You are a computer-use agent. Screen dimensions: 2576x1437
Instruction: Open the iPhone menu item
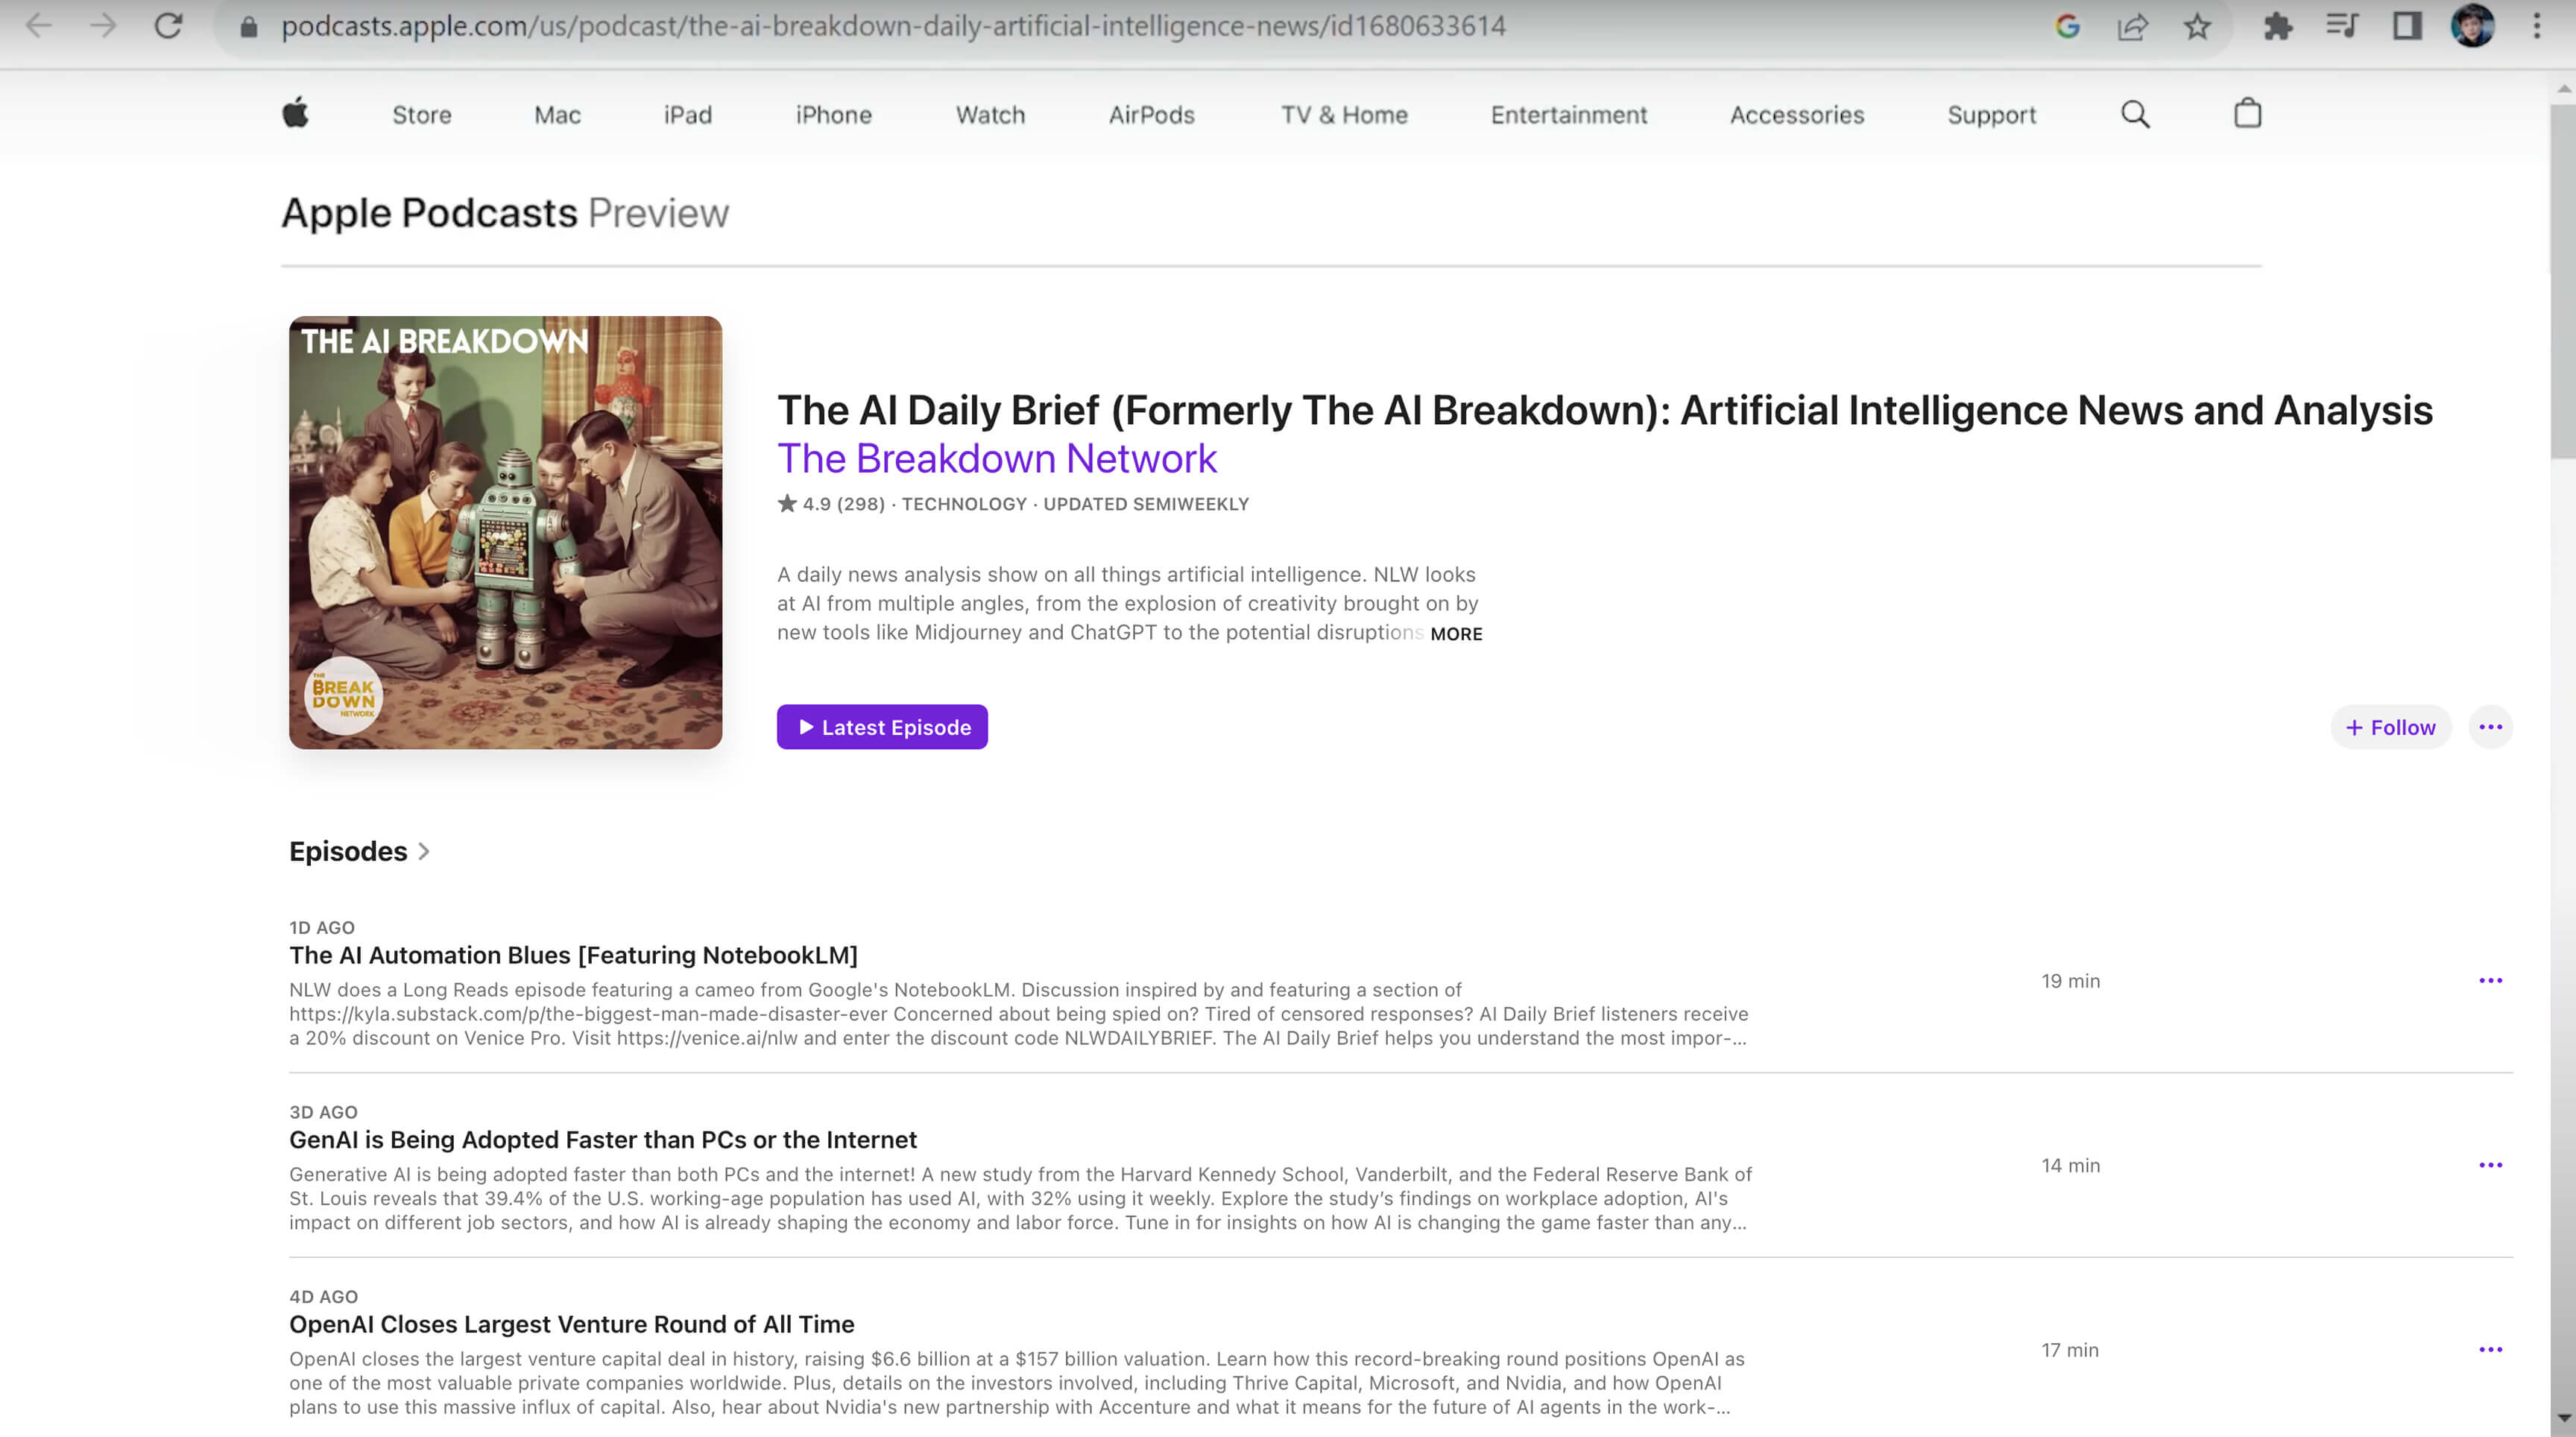pos(833,115)
